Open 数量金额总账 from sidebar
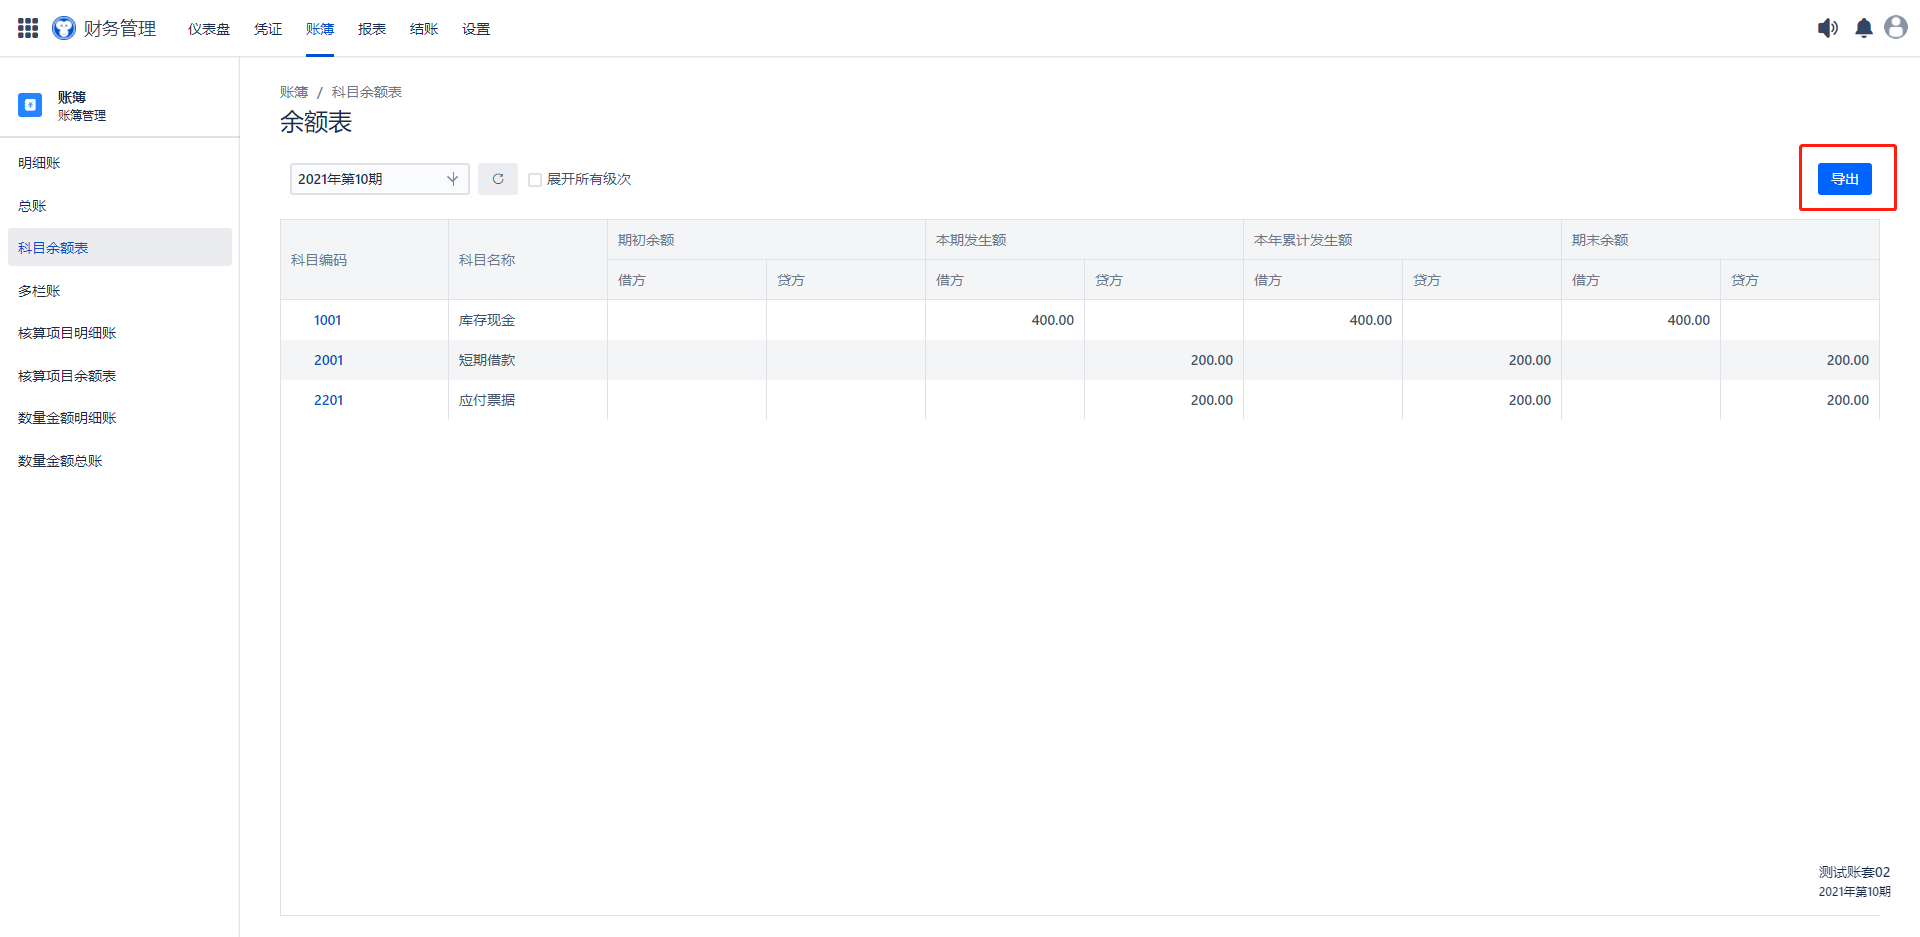1920x937 pixels. coord(60,461)
